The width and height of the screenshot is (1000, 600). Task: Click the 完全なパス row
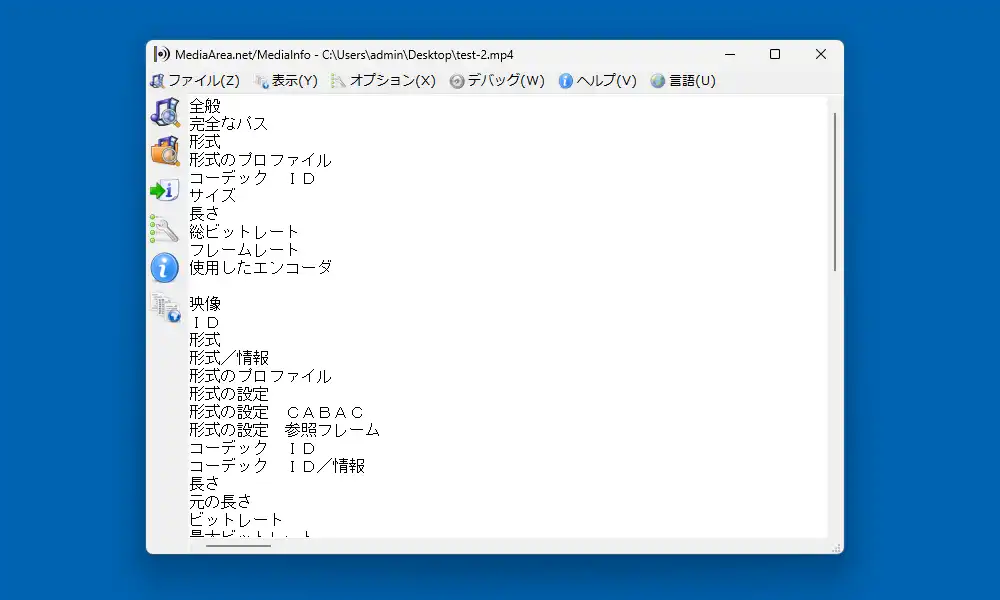[x=228, y=124]
